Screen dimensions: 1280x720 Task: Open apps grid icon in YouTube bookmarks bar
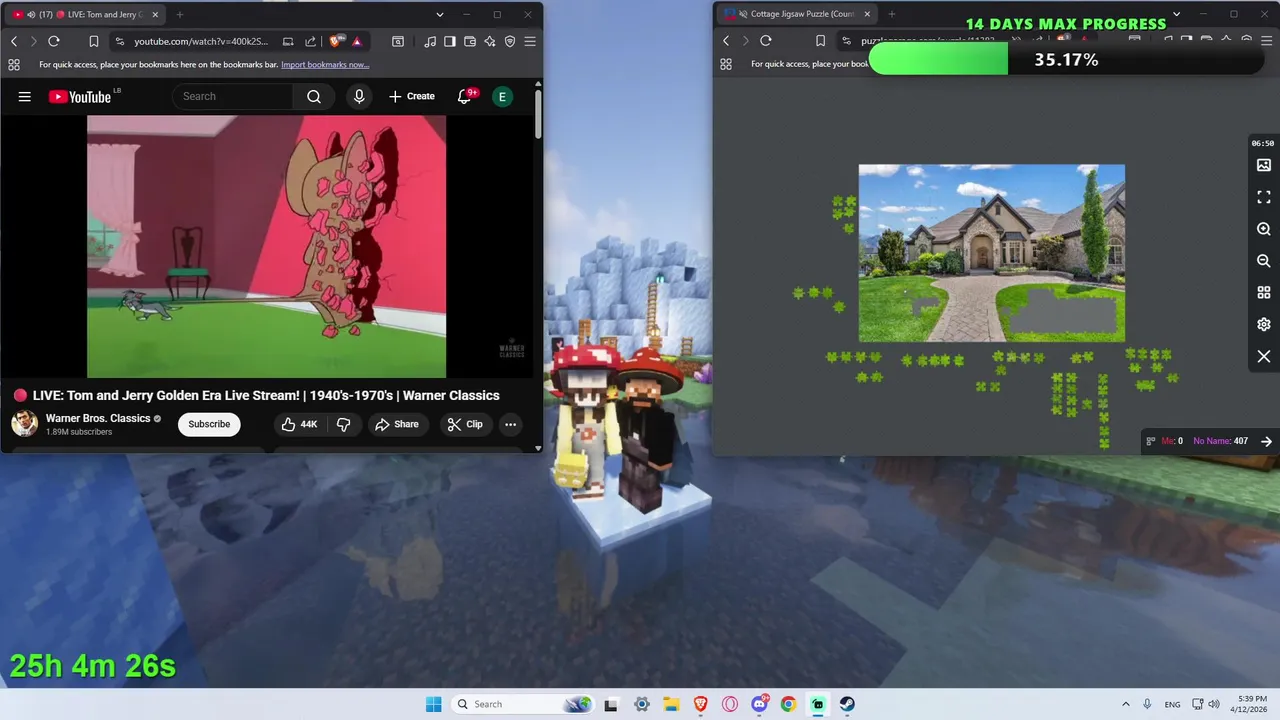(14, 65)
